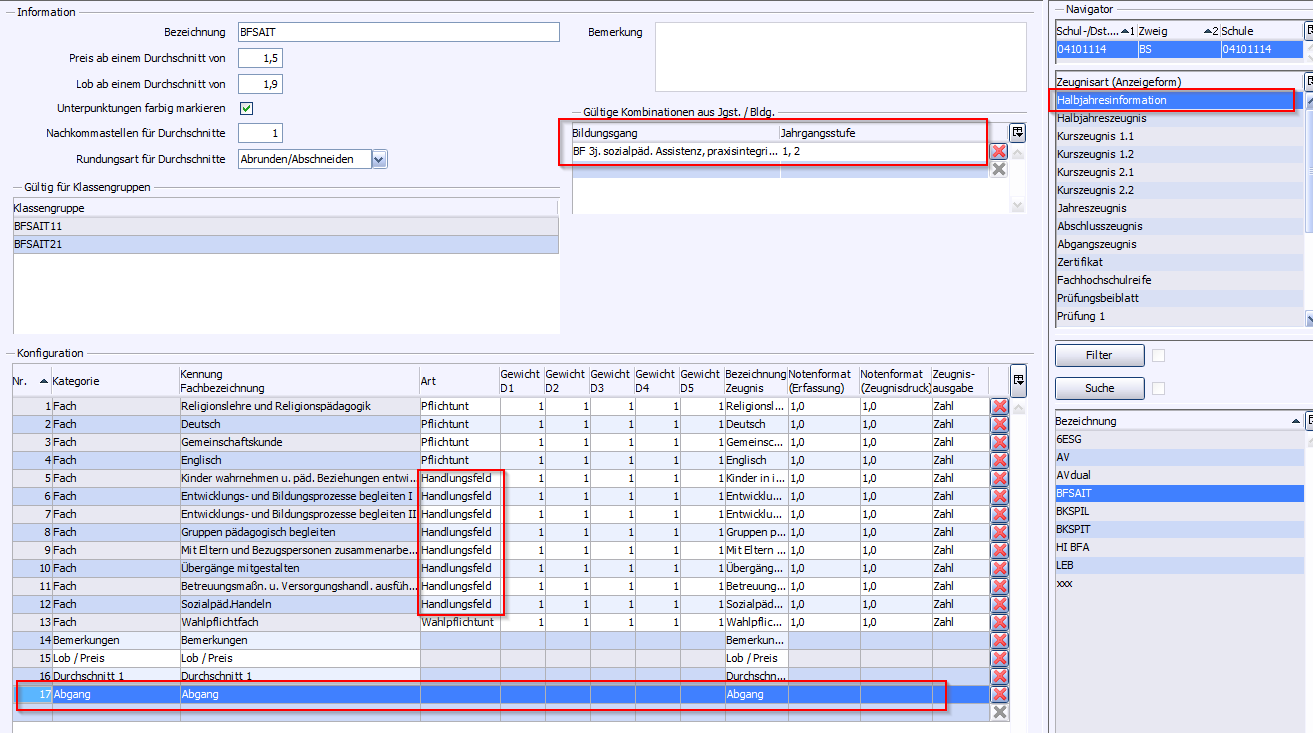Screen dimensions: 1313x733
Task: Delete the Lob / Preis row
Action: click(999, 658)
